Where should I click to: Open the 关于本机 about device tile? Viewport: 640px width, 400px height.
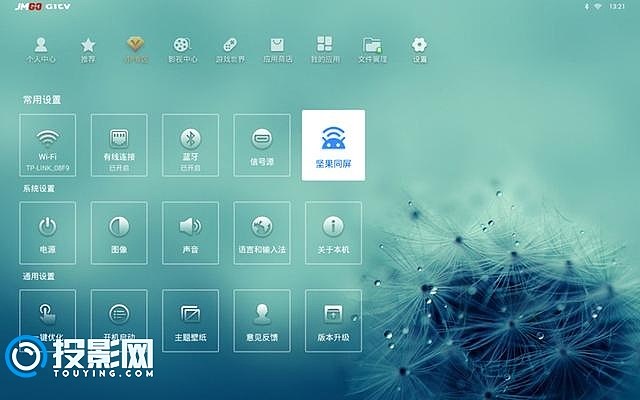[x=333, y=232]
